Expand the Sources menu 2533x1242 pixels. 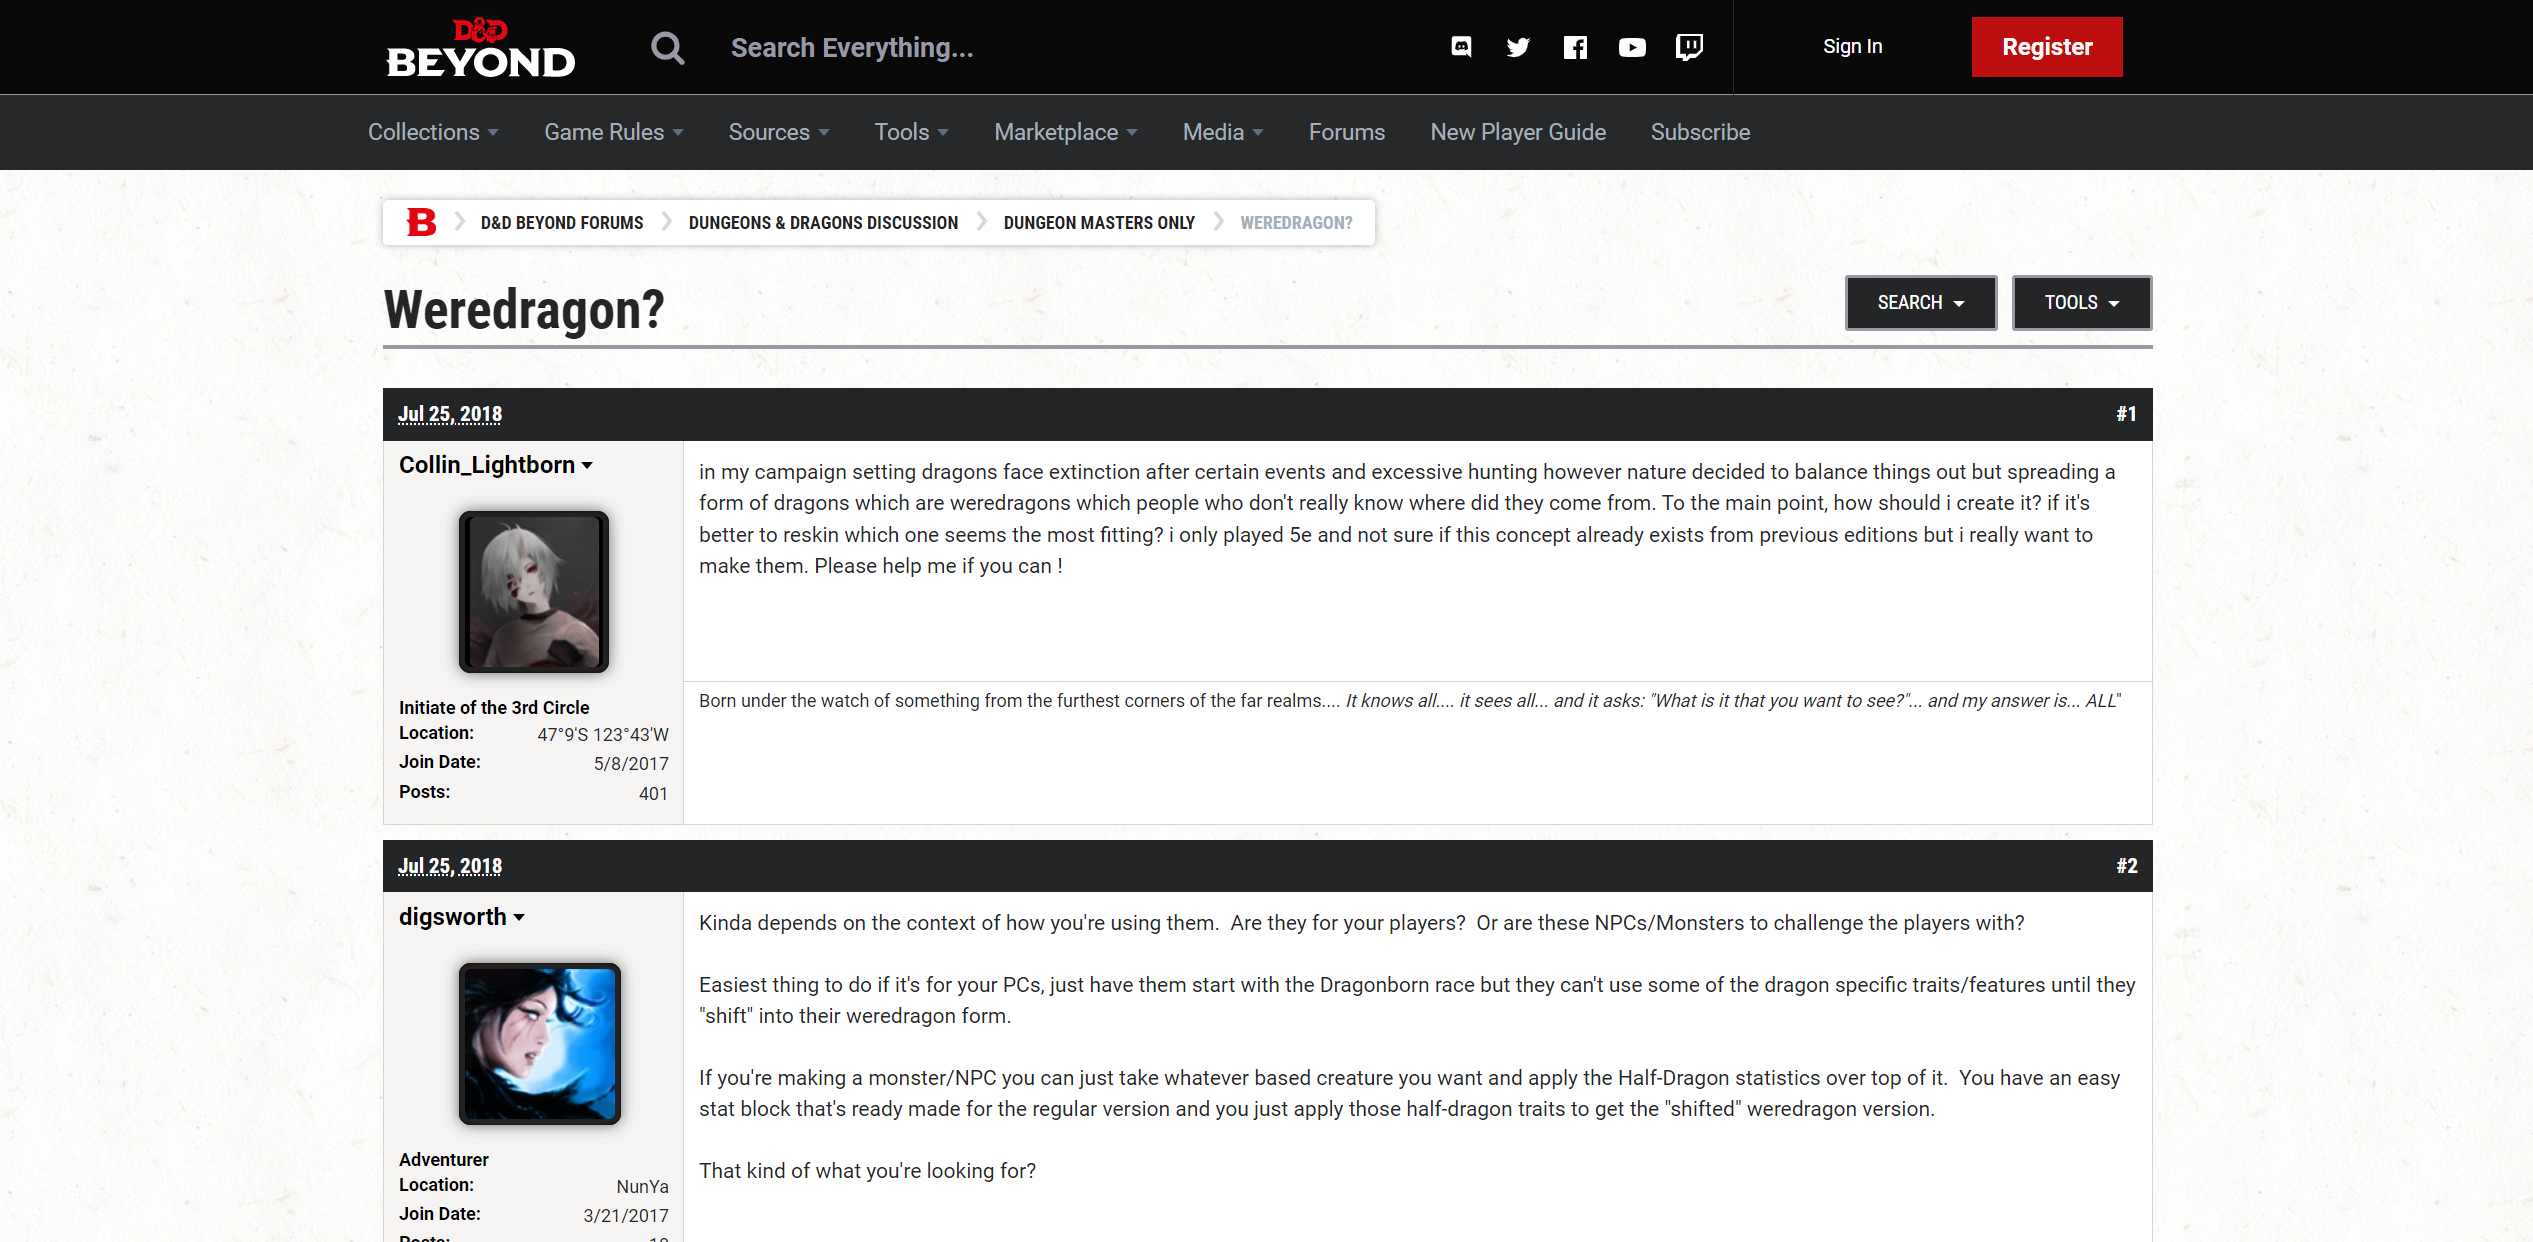[x=779, y=132]
